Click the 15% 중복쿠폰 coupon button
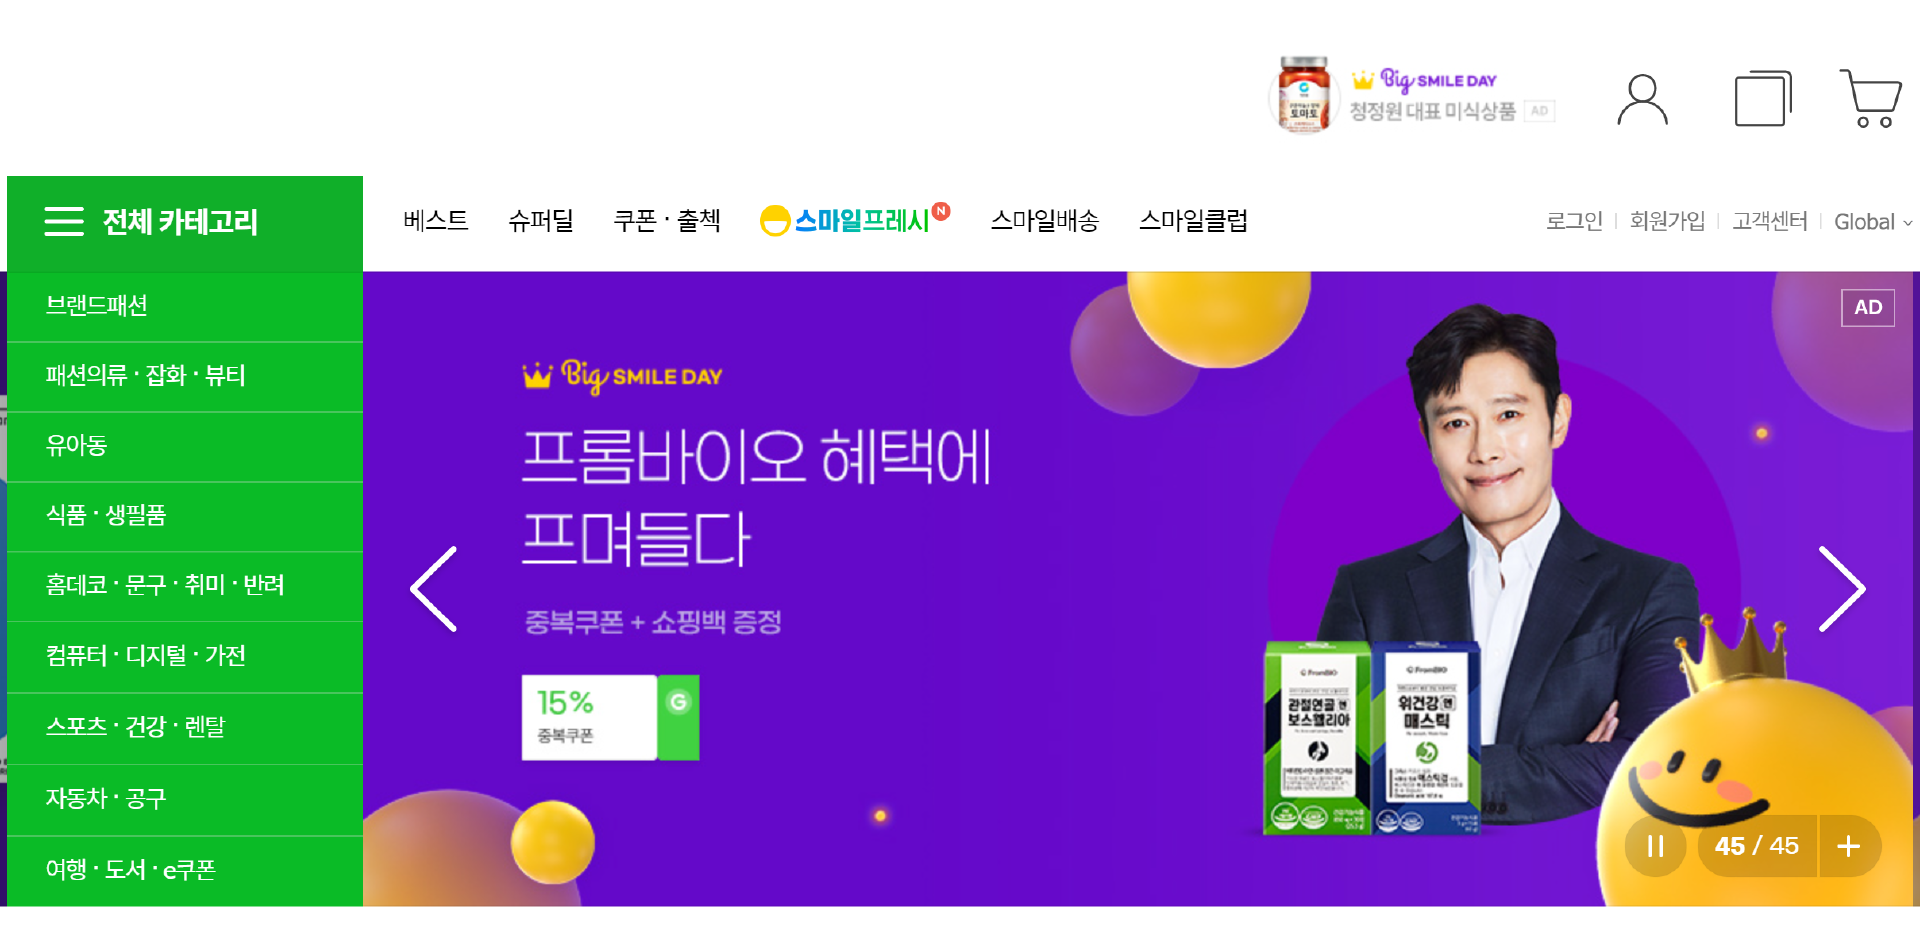The image size is (1920, 947). tap(610, 717)
